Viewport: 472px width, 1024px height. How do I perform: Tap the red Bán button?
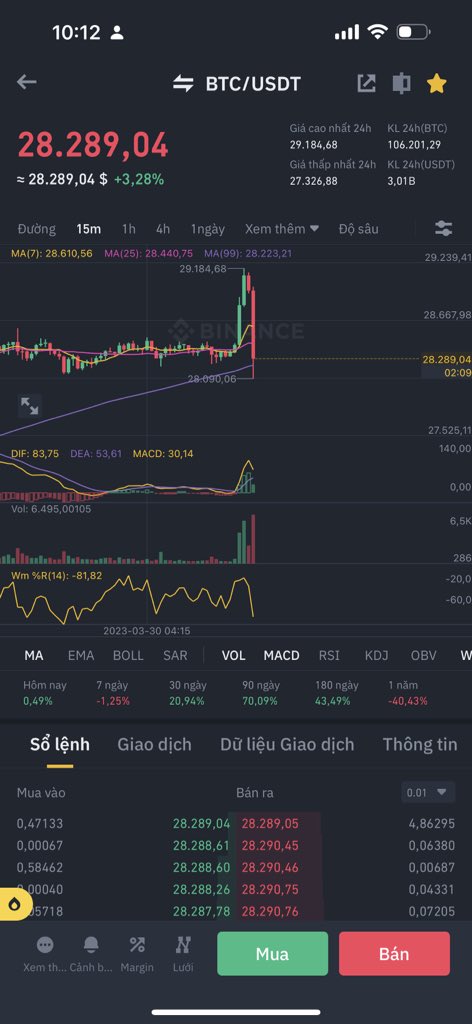click(394, 953)
